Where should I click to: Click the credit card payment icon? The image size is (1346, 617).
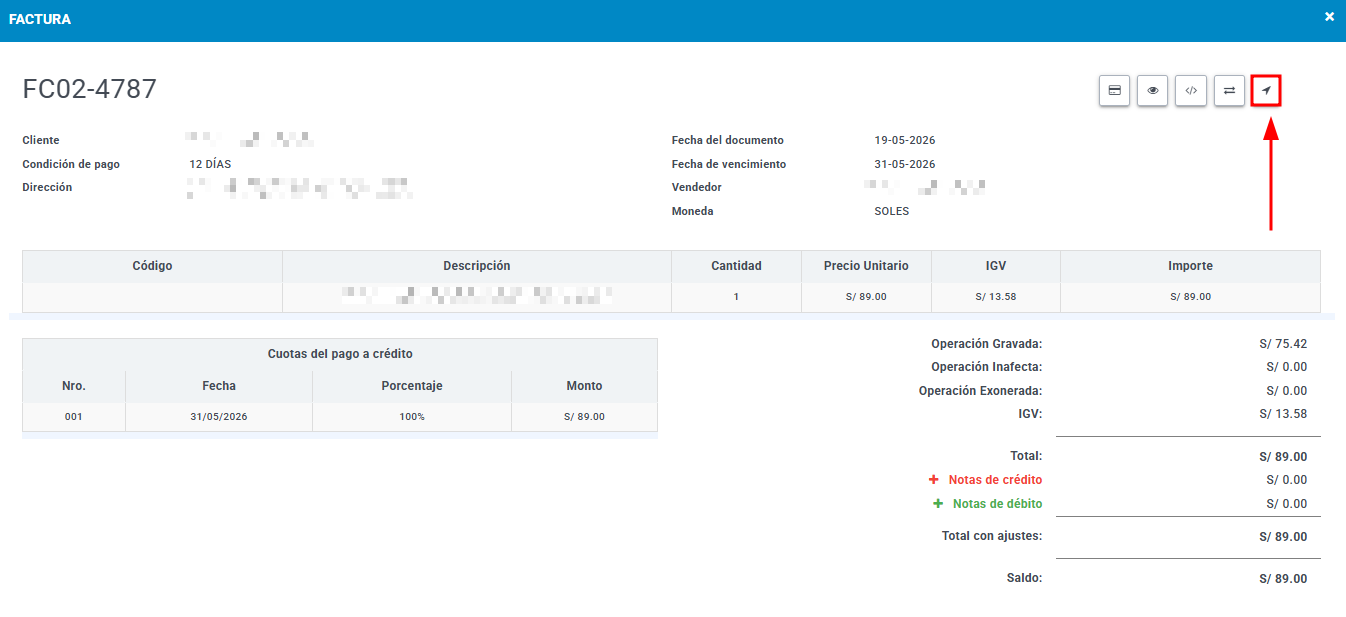pyautogui.click(x=1114, y=90)
